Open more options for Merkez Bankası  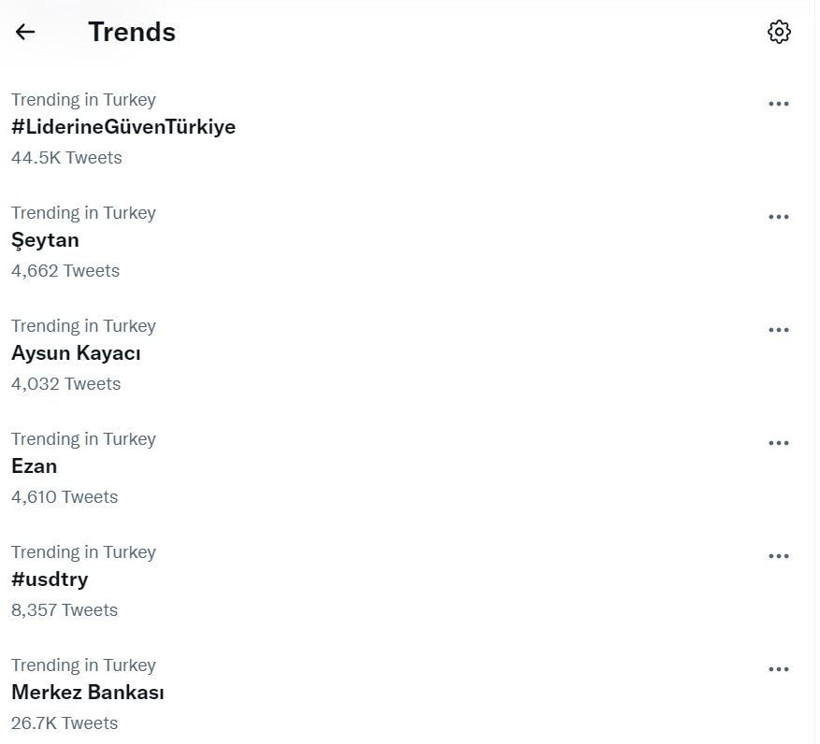click(779, 668)
